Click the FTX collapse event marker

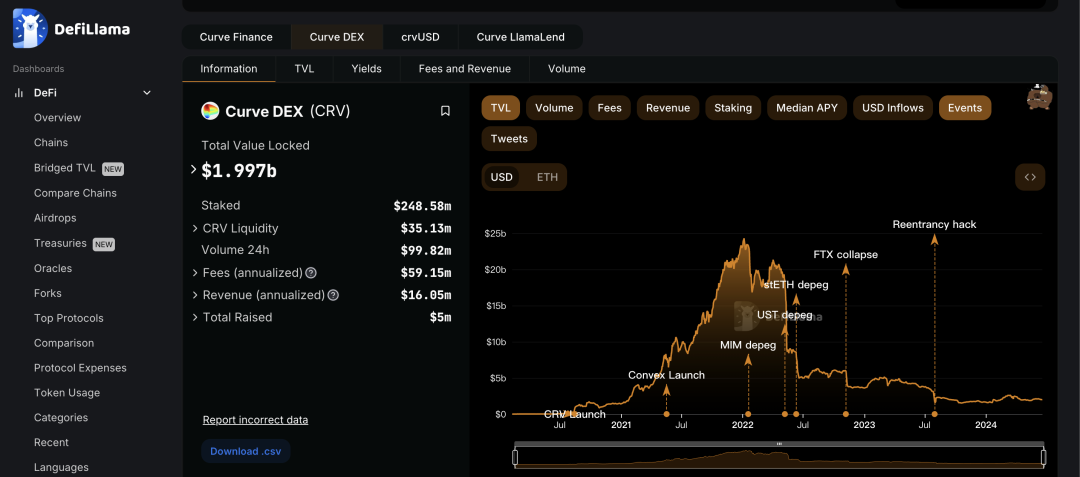(x=846, y=414)
